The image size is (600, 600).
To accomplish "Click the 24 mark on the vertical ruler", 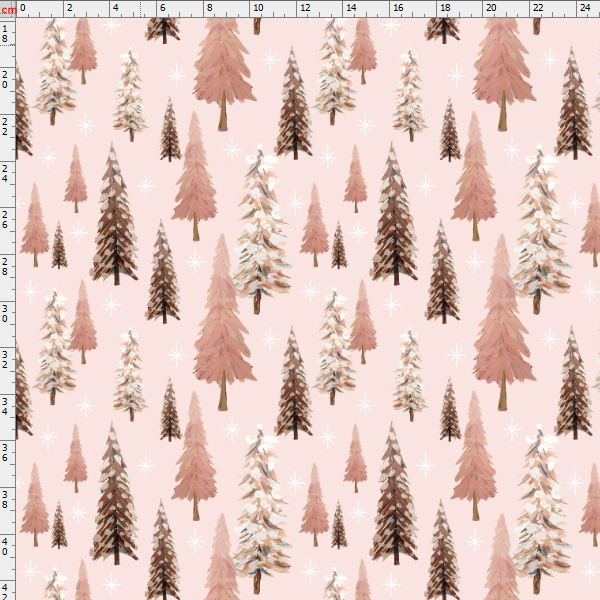I will click(5, 173).
